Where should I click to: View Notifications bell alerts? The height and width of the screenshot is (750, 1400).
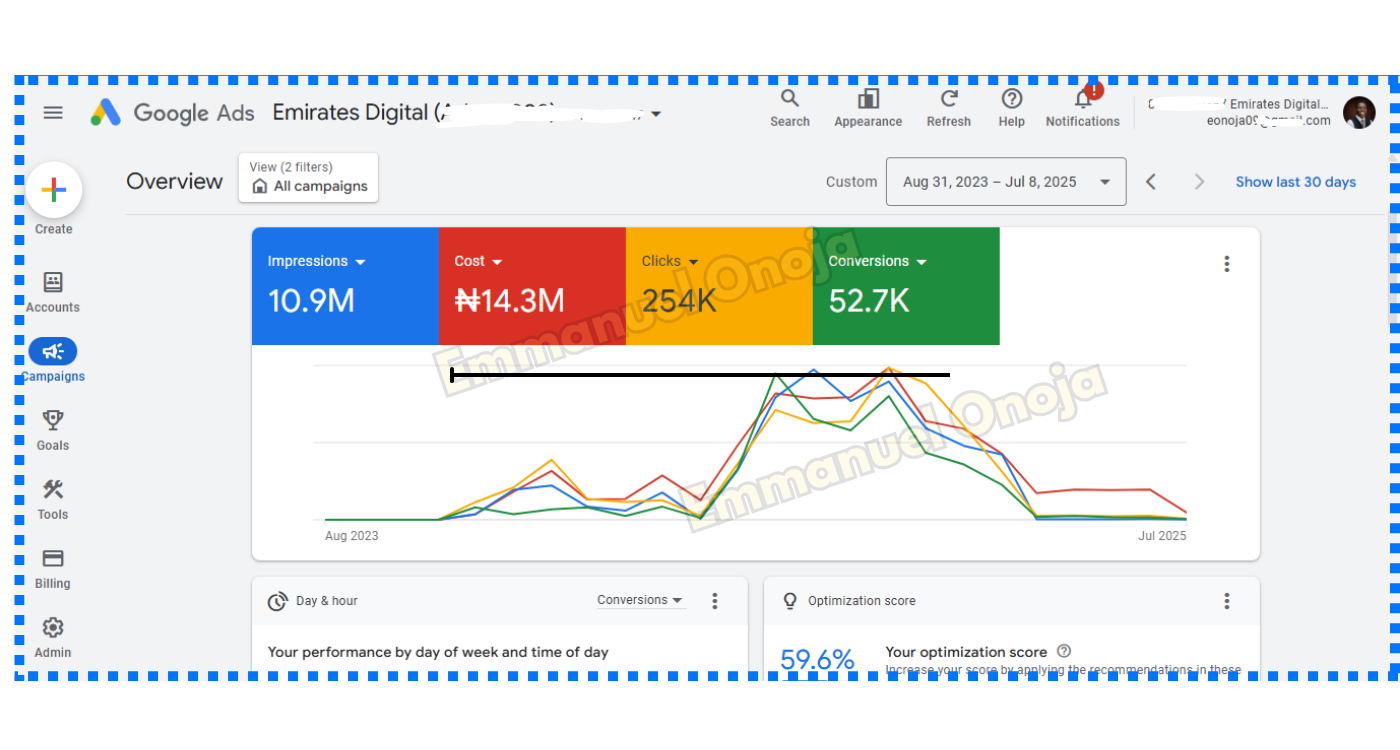tap(1083, 99)
